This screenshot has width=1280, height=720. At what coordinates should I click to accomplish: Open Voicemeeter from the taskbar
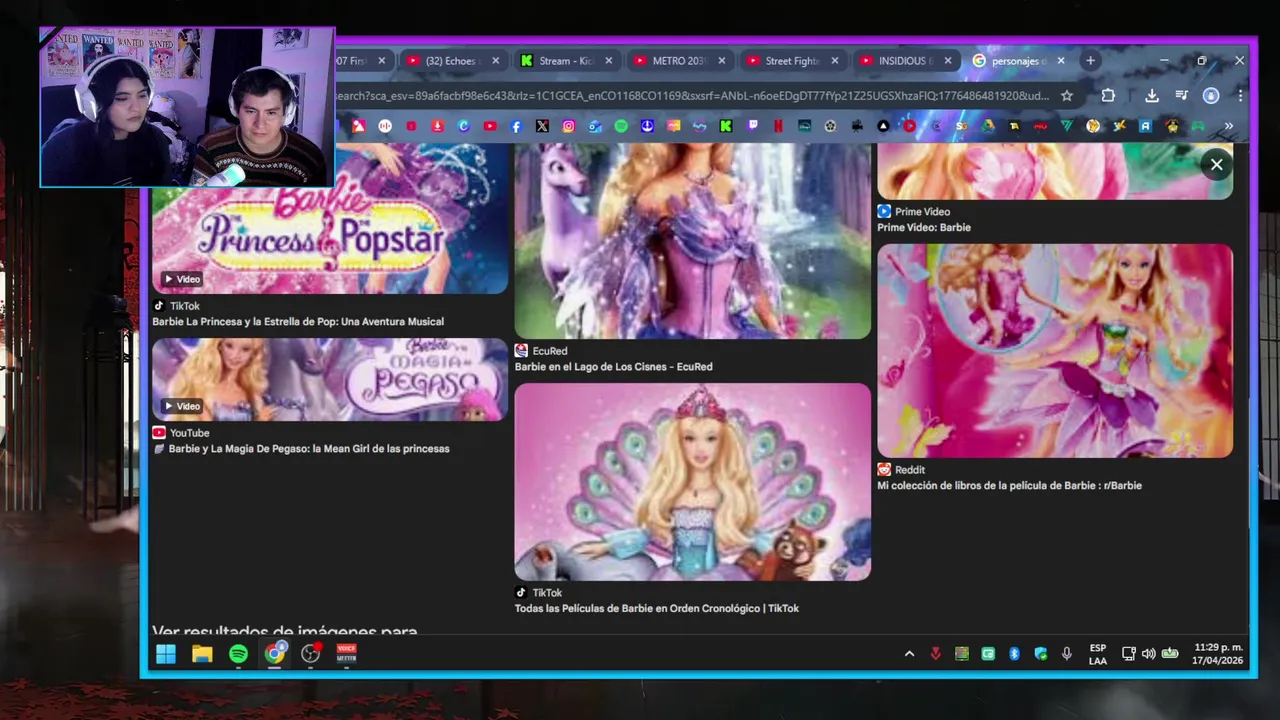coord(346,654)
